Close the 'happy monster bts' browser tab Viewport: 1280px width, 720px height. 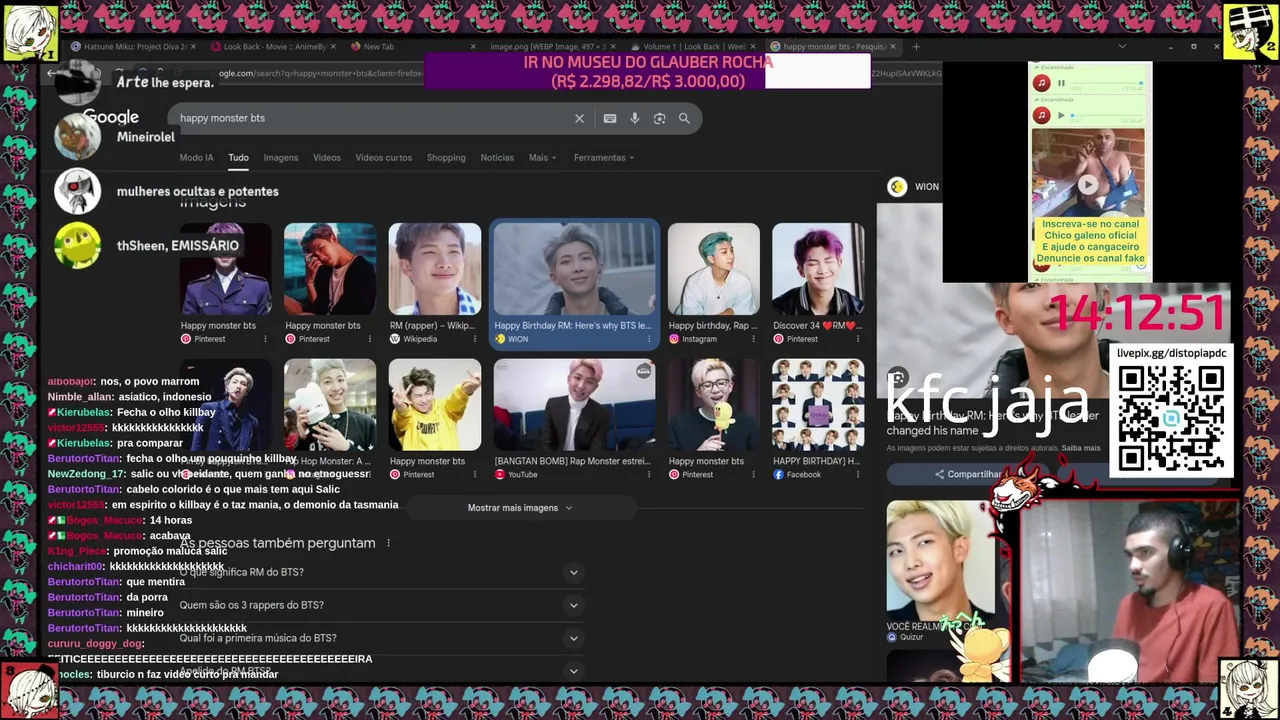[x=893, y=46]
